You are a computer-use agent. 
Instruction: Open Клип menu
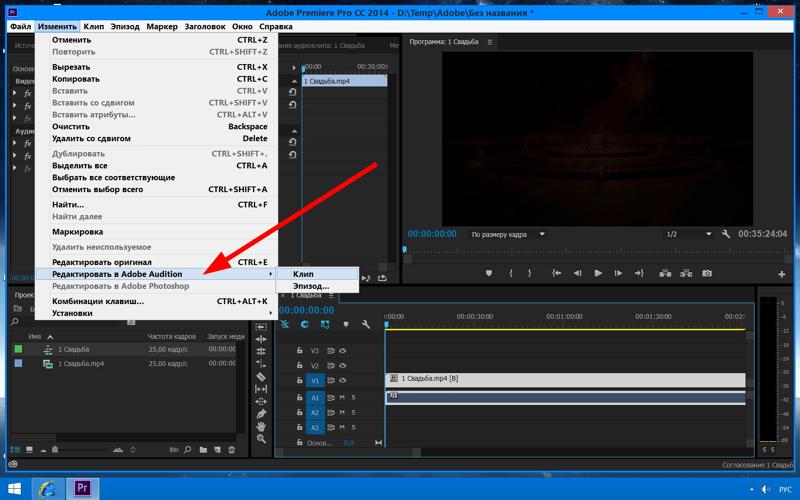94,26
